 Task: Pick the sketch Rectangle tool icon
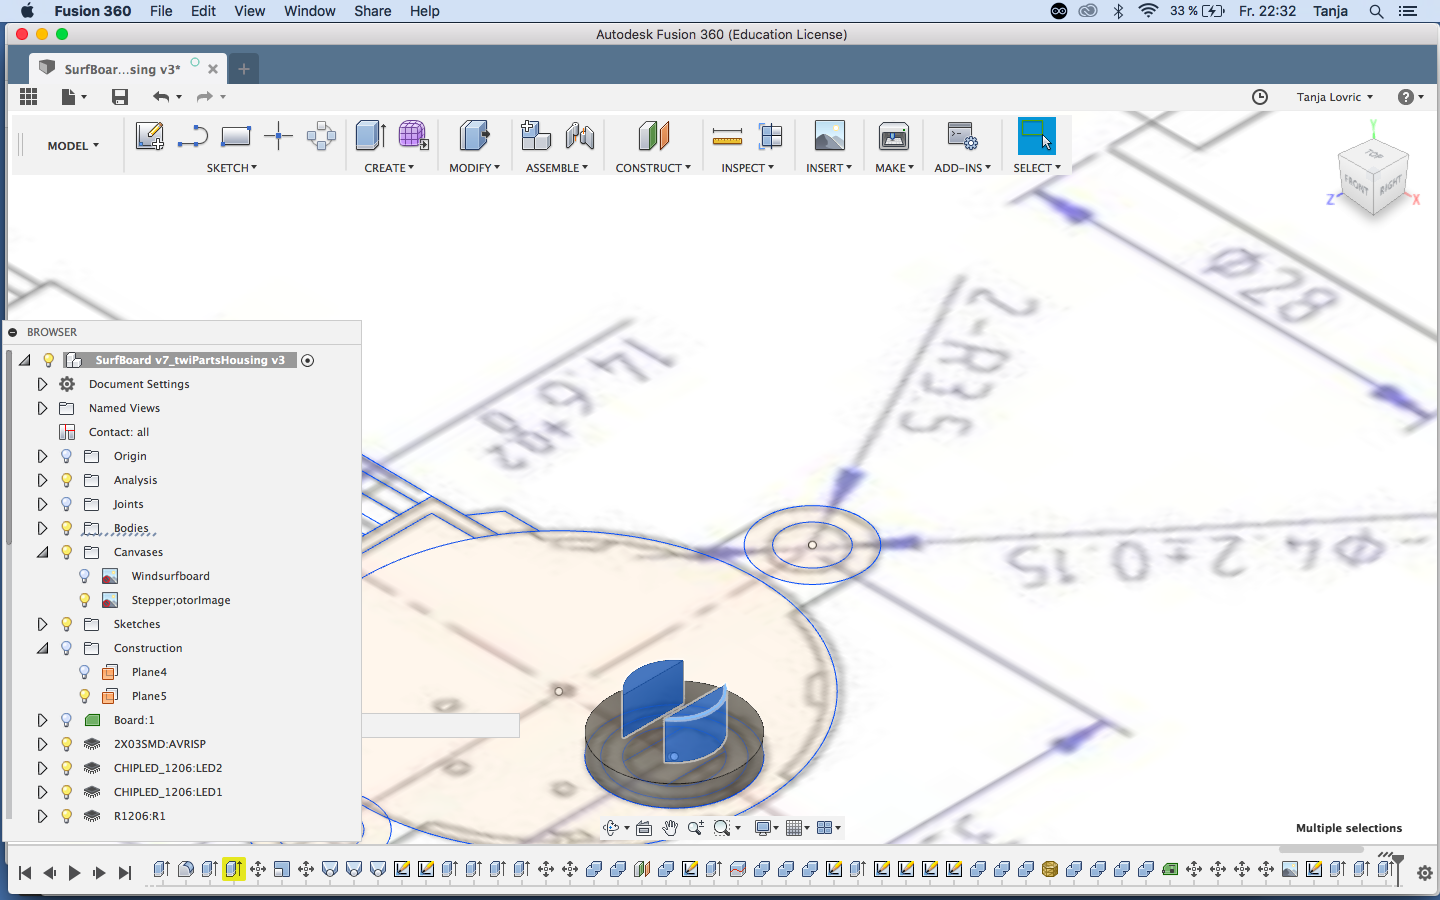(x=236, y=136)
